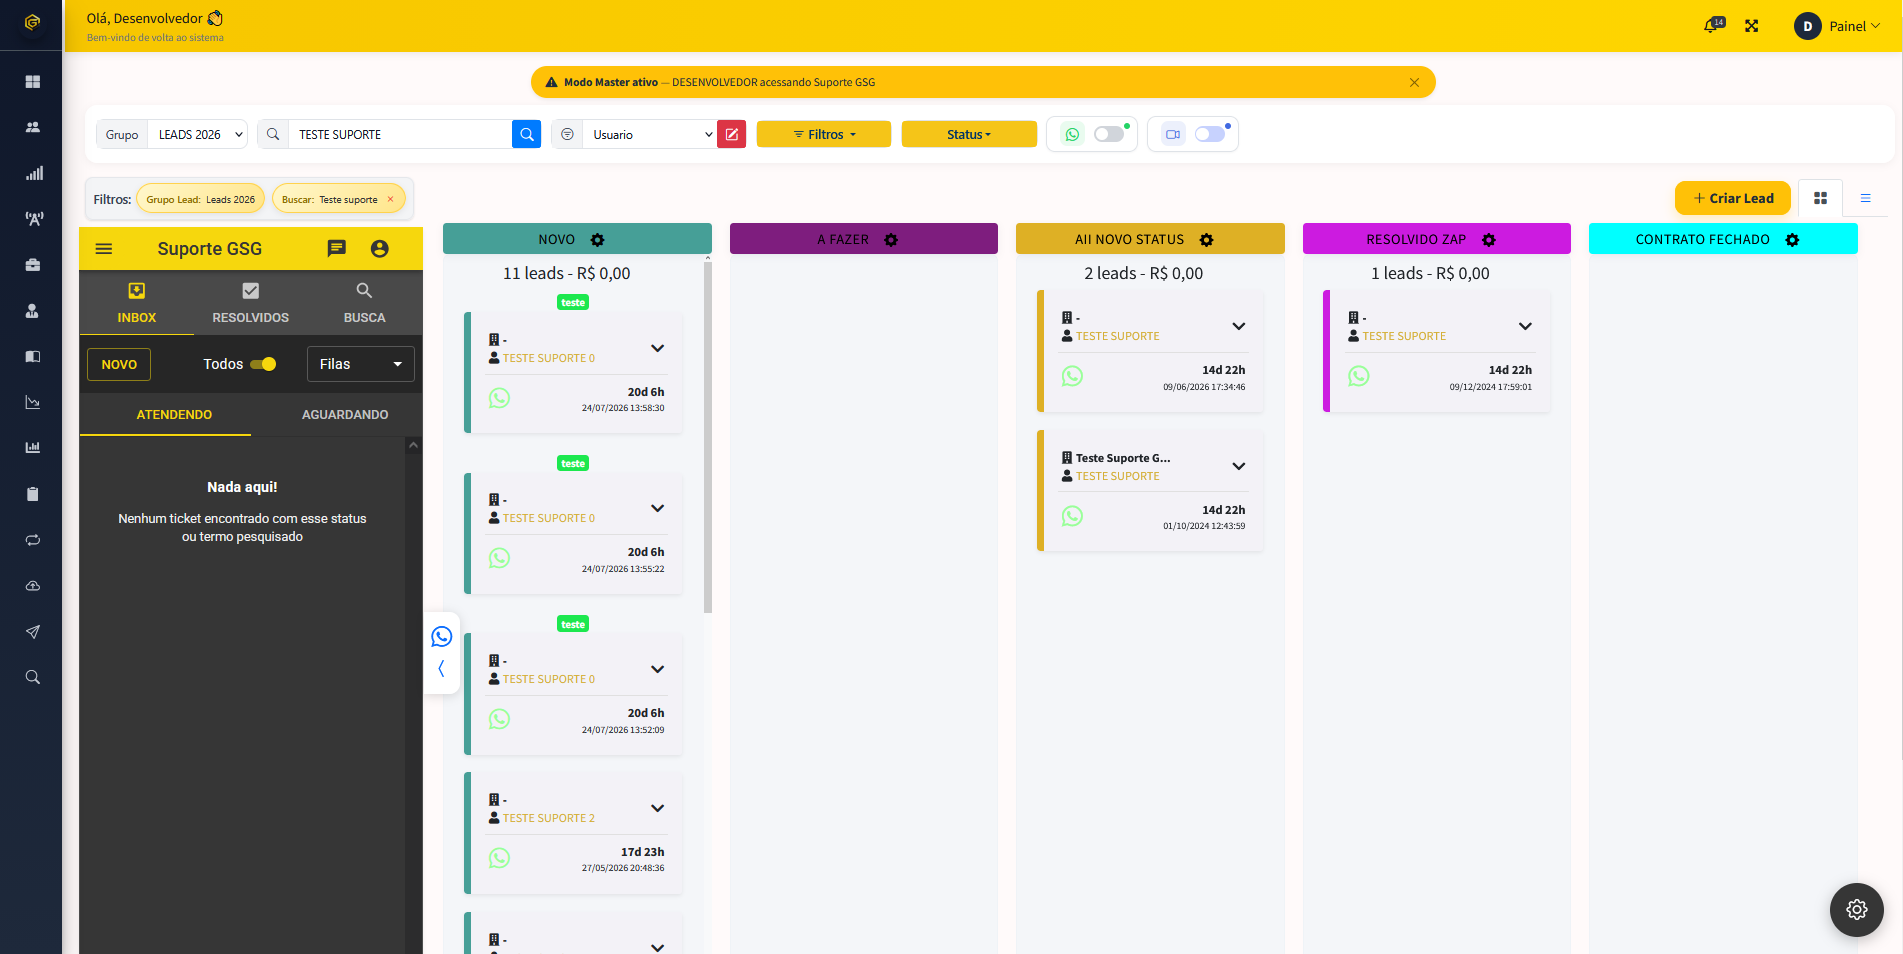Open the Filas dropdown
Viewport: 1903px width, 954px height.
coord(360,364)
